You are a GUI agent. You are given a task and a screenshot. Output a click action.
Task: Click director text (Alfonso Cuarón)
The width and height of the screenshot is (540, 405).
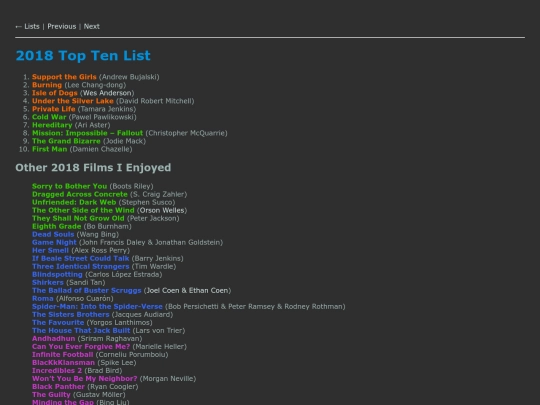coord(84,299)
